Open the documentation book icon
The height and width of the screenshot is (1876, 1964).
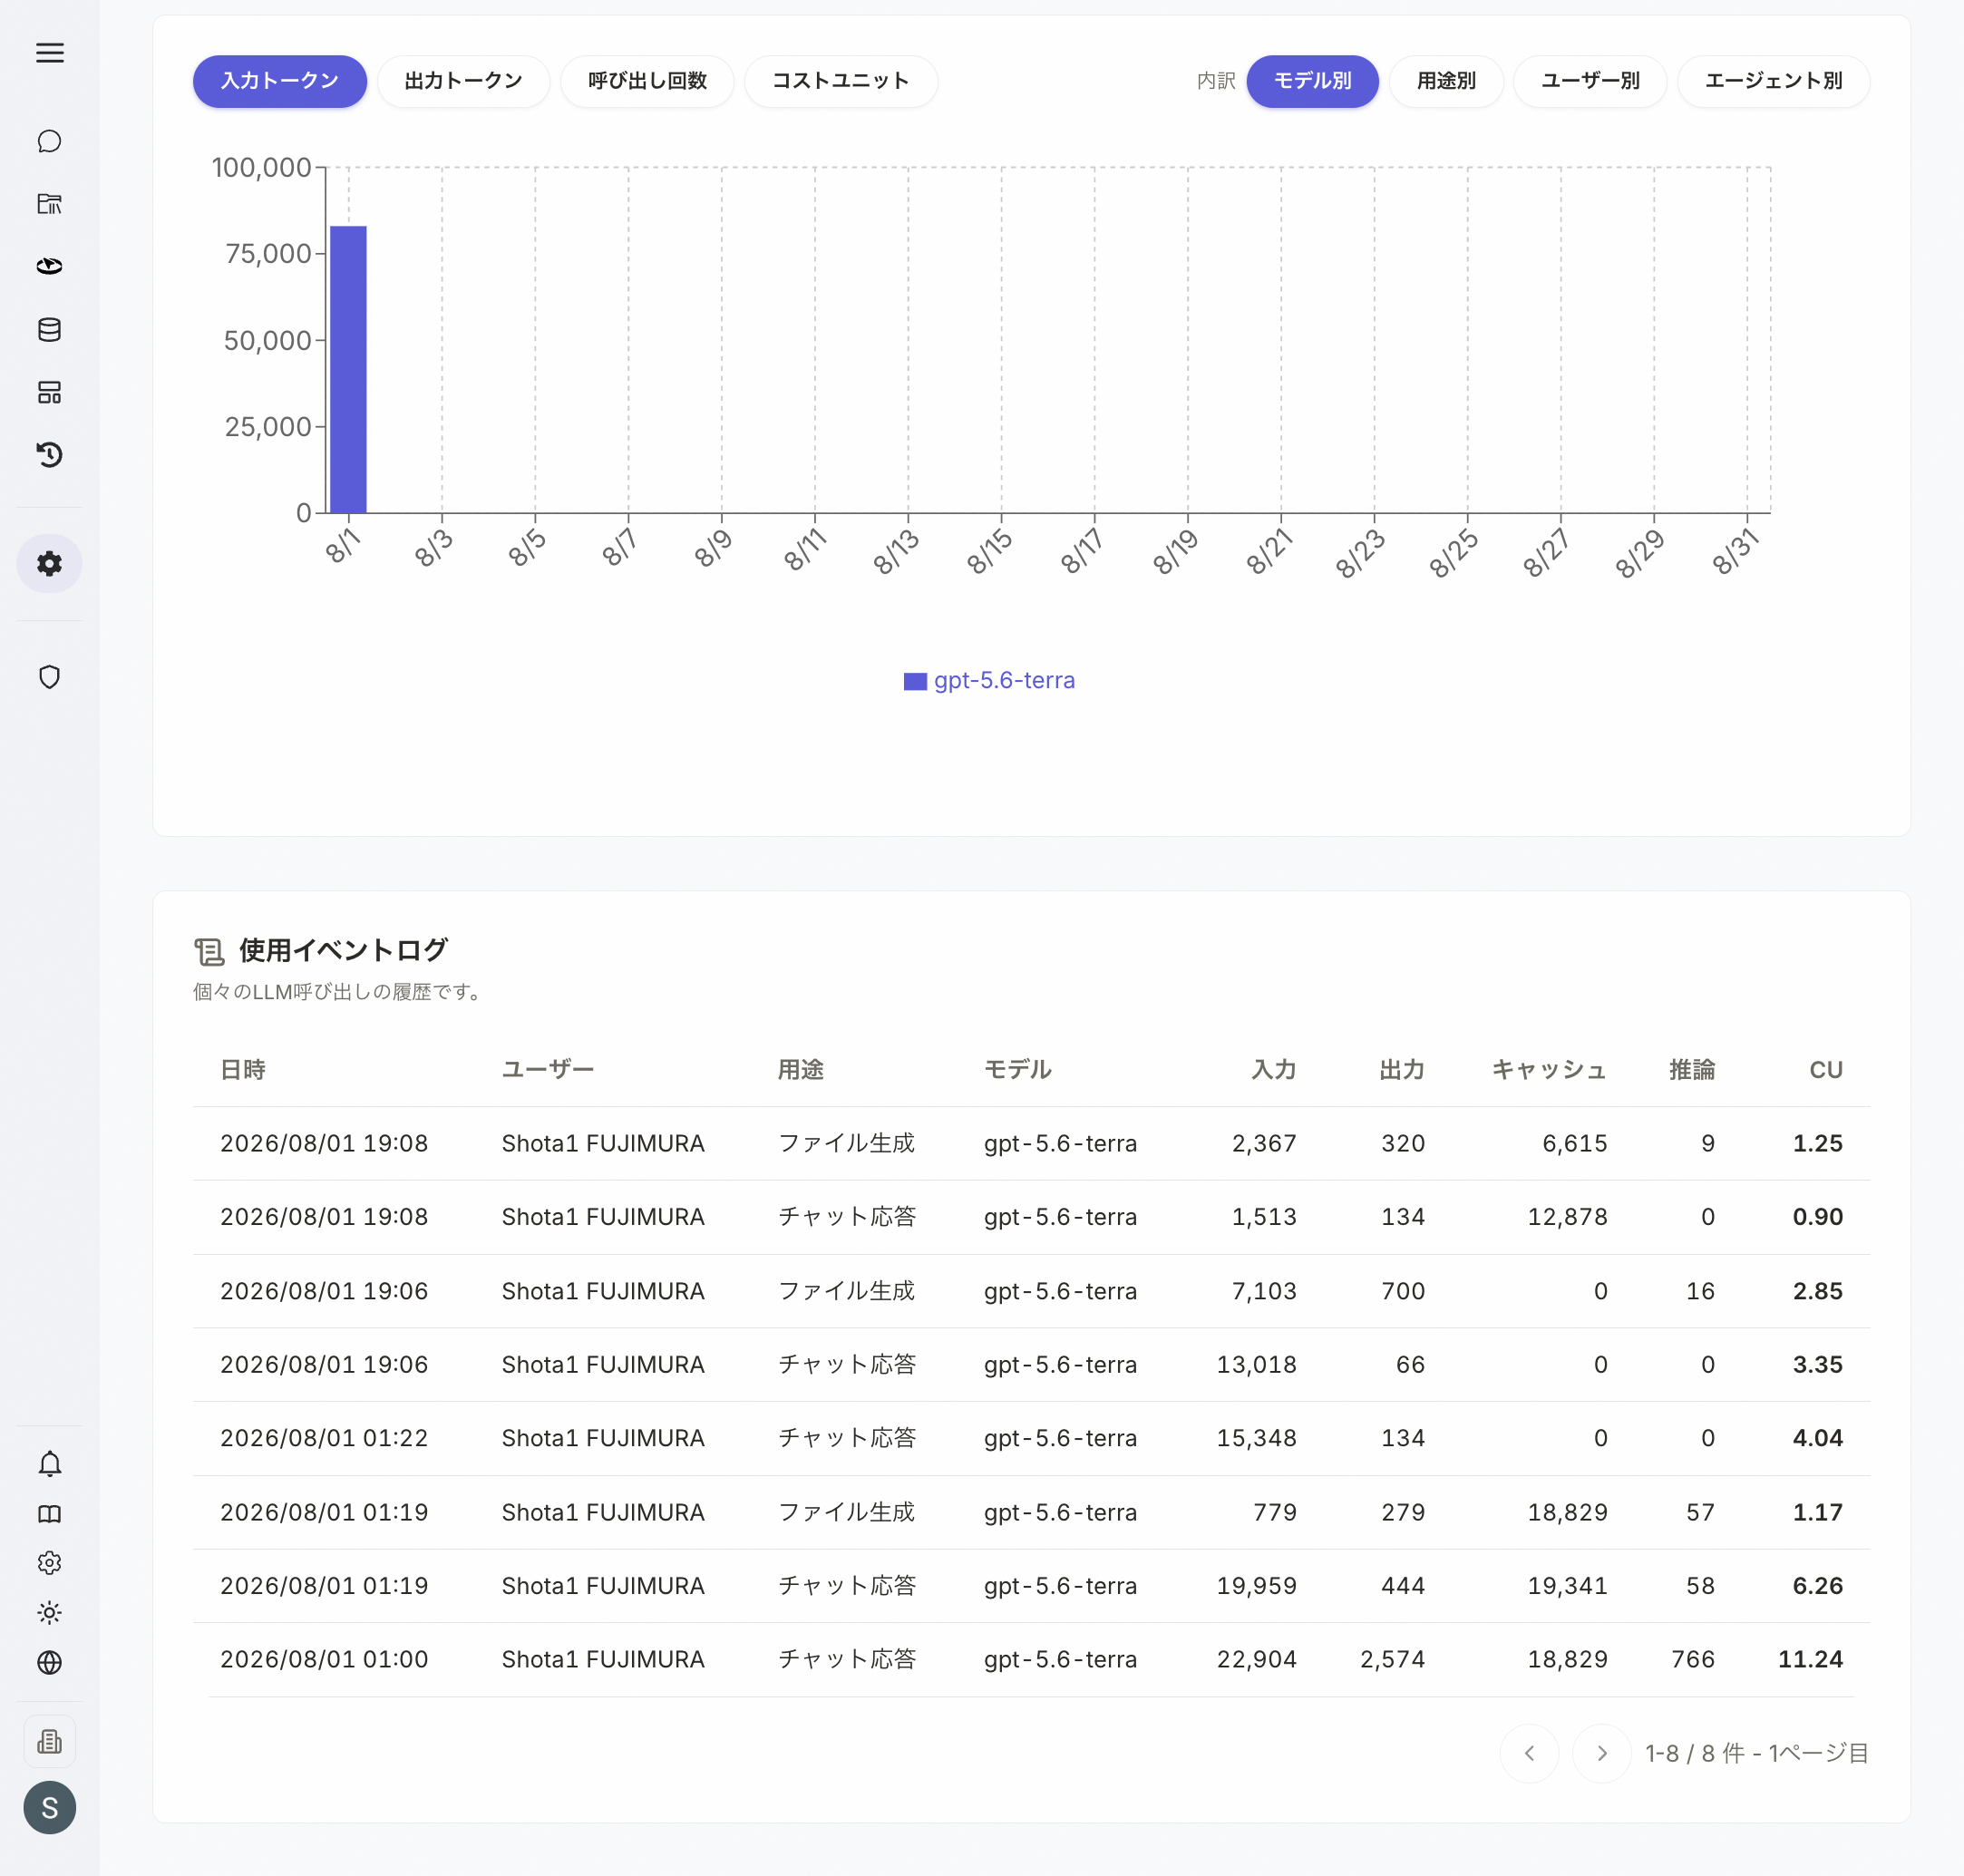[49, 1514]
